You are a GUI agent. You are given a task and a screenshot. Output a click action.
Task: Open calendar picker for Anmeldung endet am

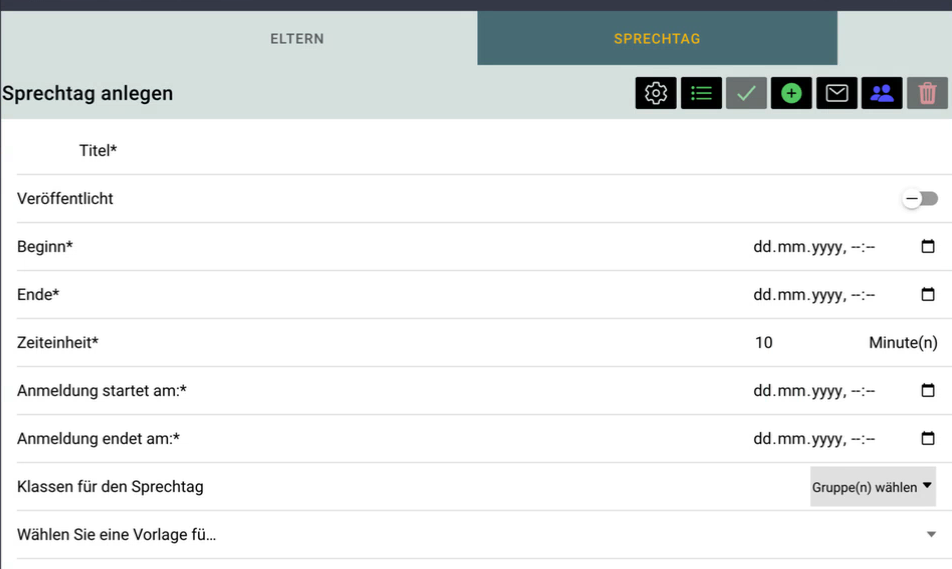928,439
